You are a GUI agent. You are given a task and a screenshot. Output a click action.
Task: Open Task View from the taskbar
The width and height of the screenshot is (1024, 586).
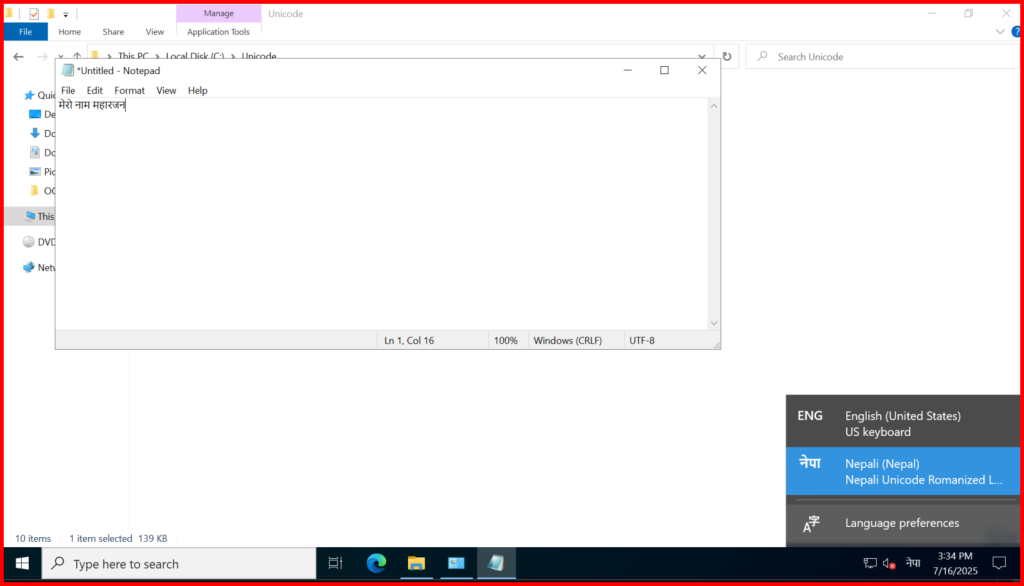[335, 563]
